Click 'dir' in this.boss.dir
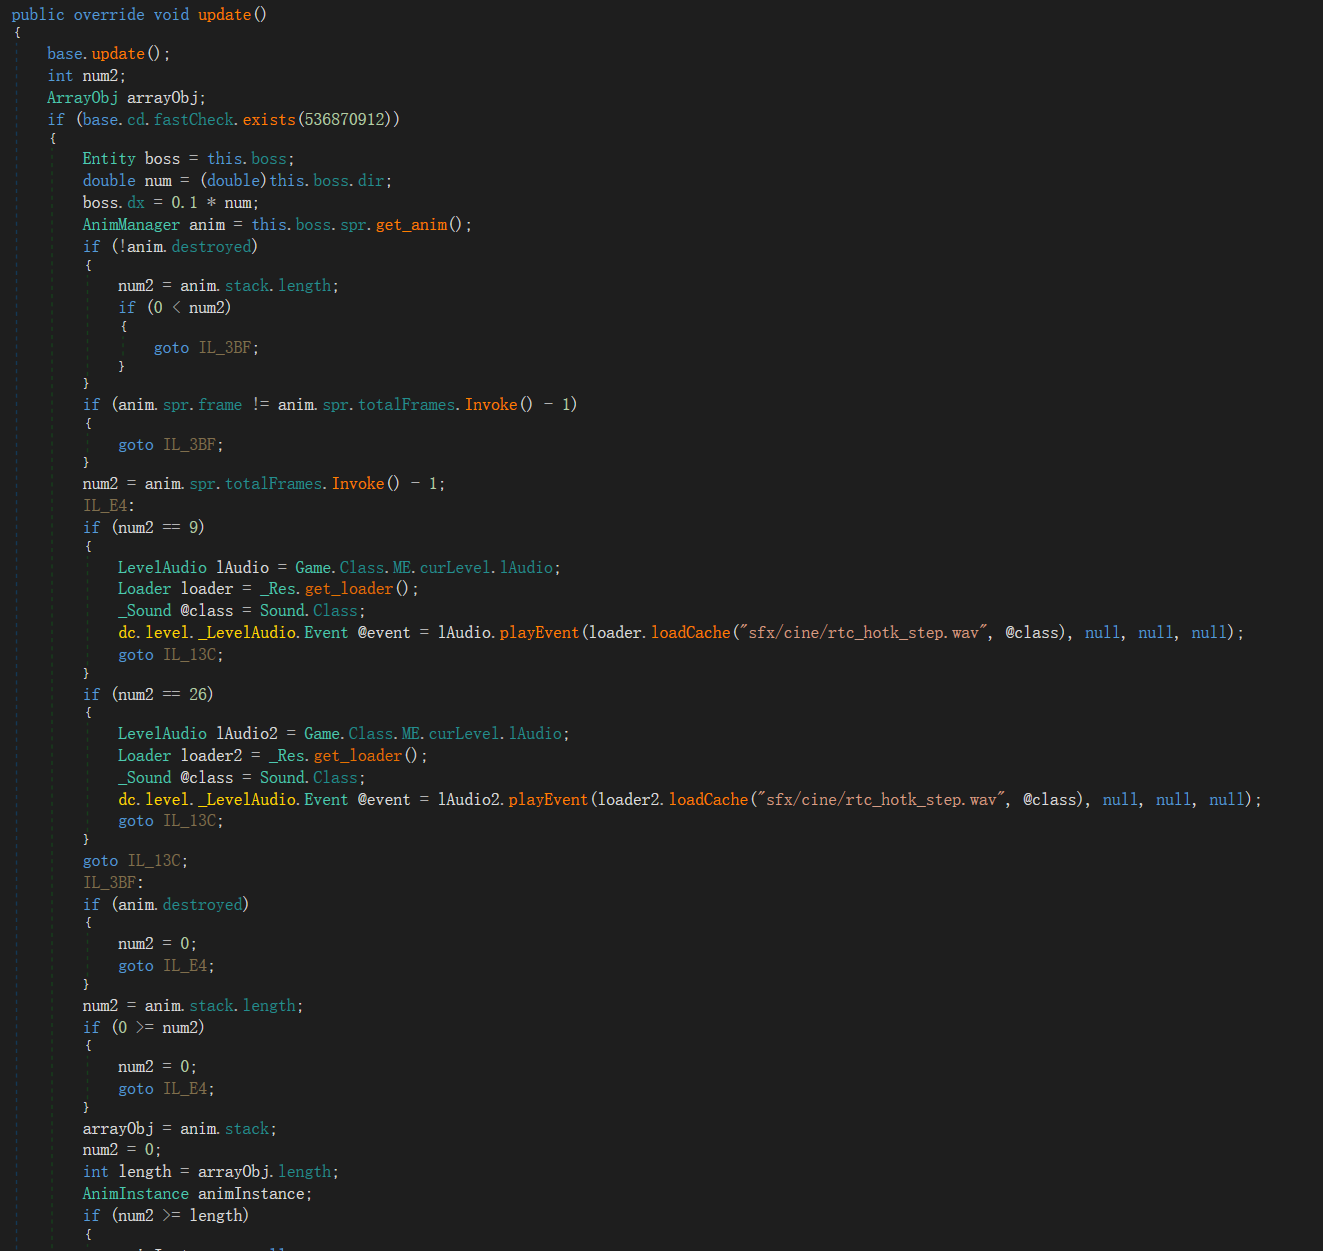Image resolution: width=1323 pixels, height=1251 pixels. click(x=371, y=181)
